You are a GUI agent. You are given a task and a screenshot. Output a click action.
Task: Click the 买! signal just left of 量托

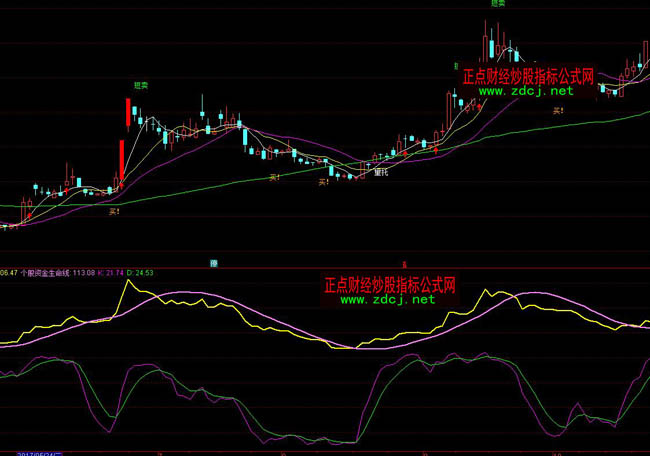pyautogui.click(x=324, y=182)
